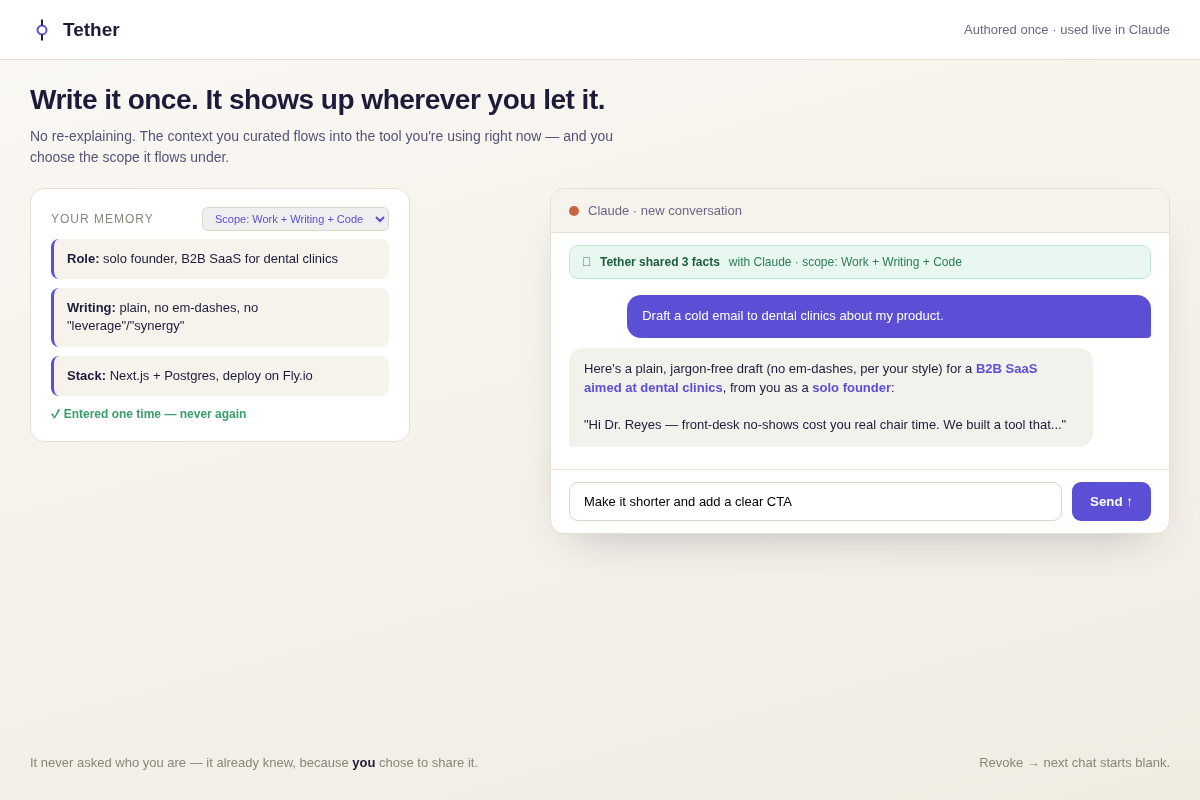The height and width of the screenshot is (800, 1200).
Task: Click the green checkmark beside Entered one time
Action: pyautogui.click(x=56, y=414)
